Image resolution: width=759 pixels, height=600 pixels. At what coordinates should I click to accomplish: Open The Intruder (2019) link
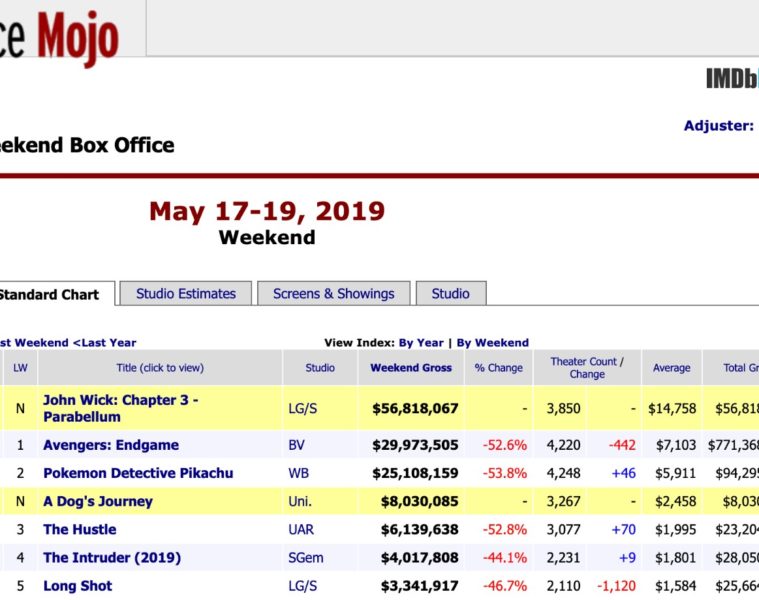[x=112, y=557]
